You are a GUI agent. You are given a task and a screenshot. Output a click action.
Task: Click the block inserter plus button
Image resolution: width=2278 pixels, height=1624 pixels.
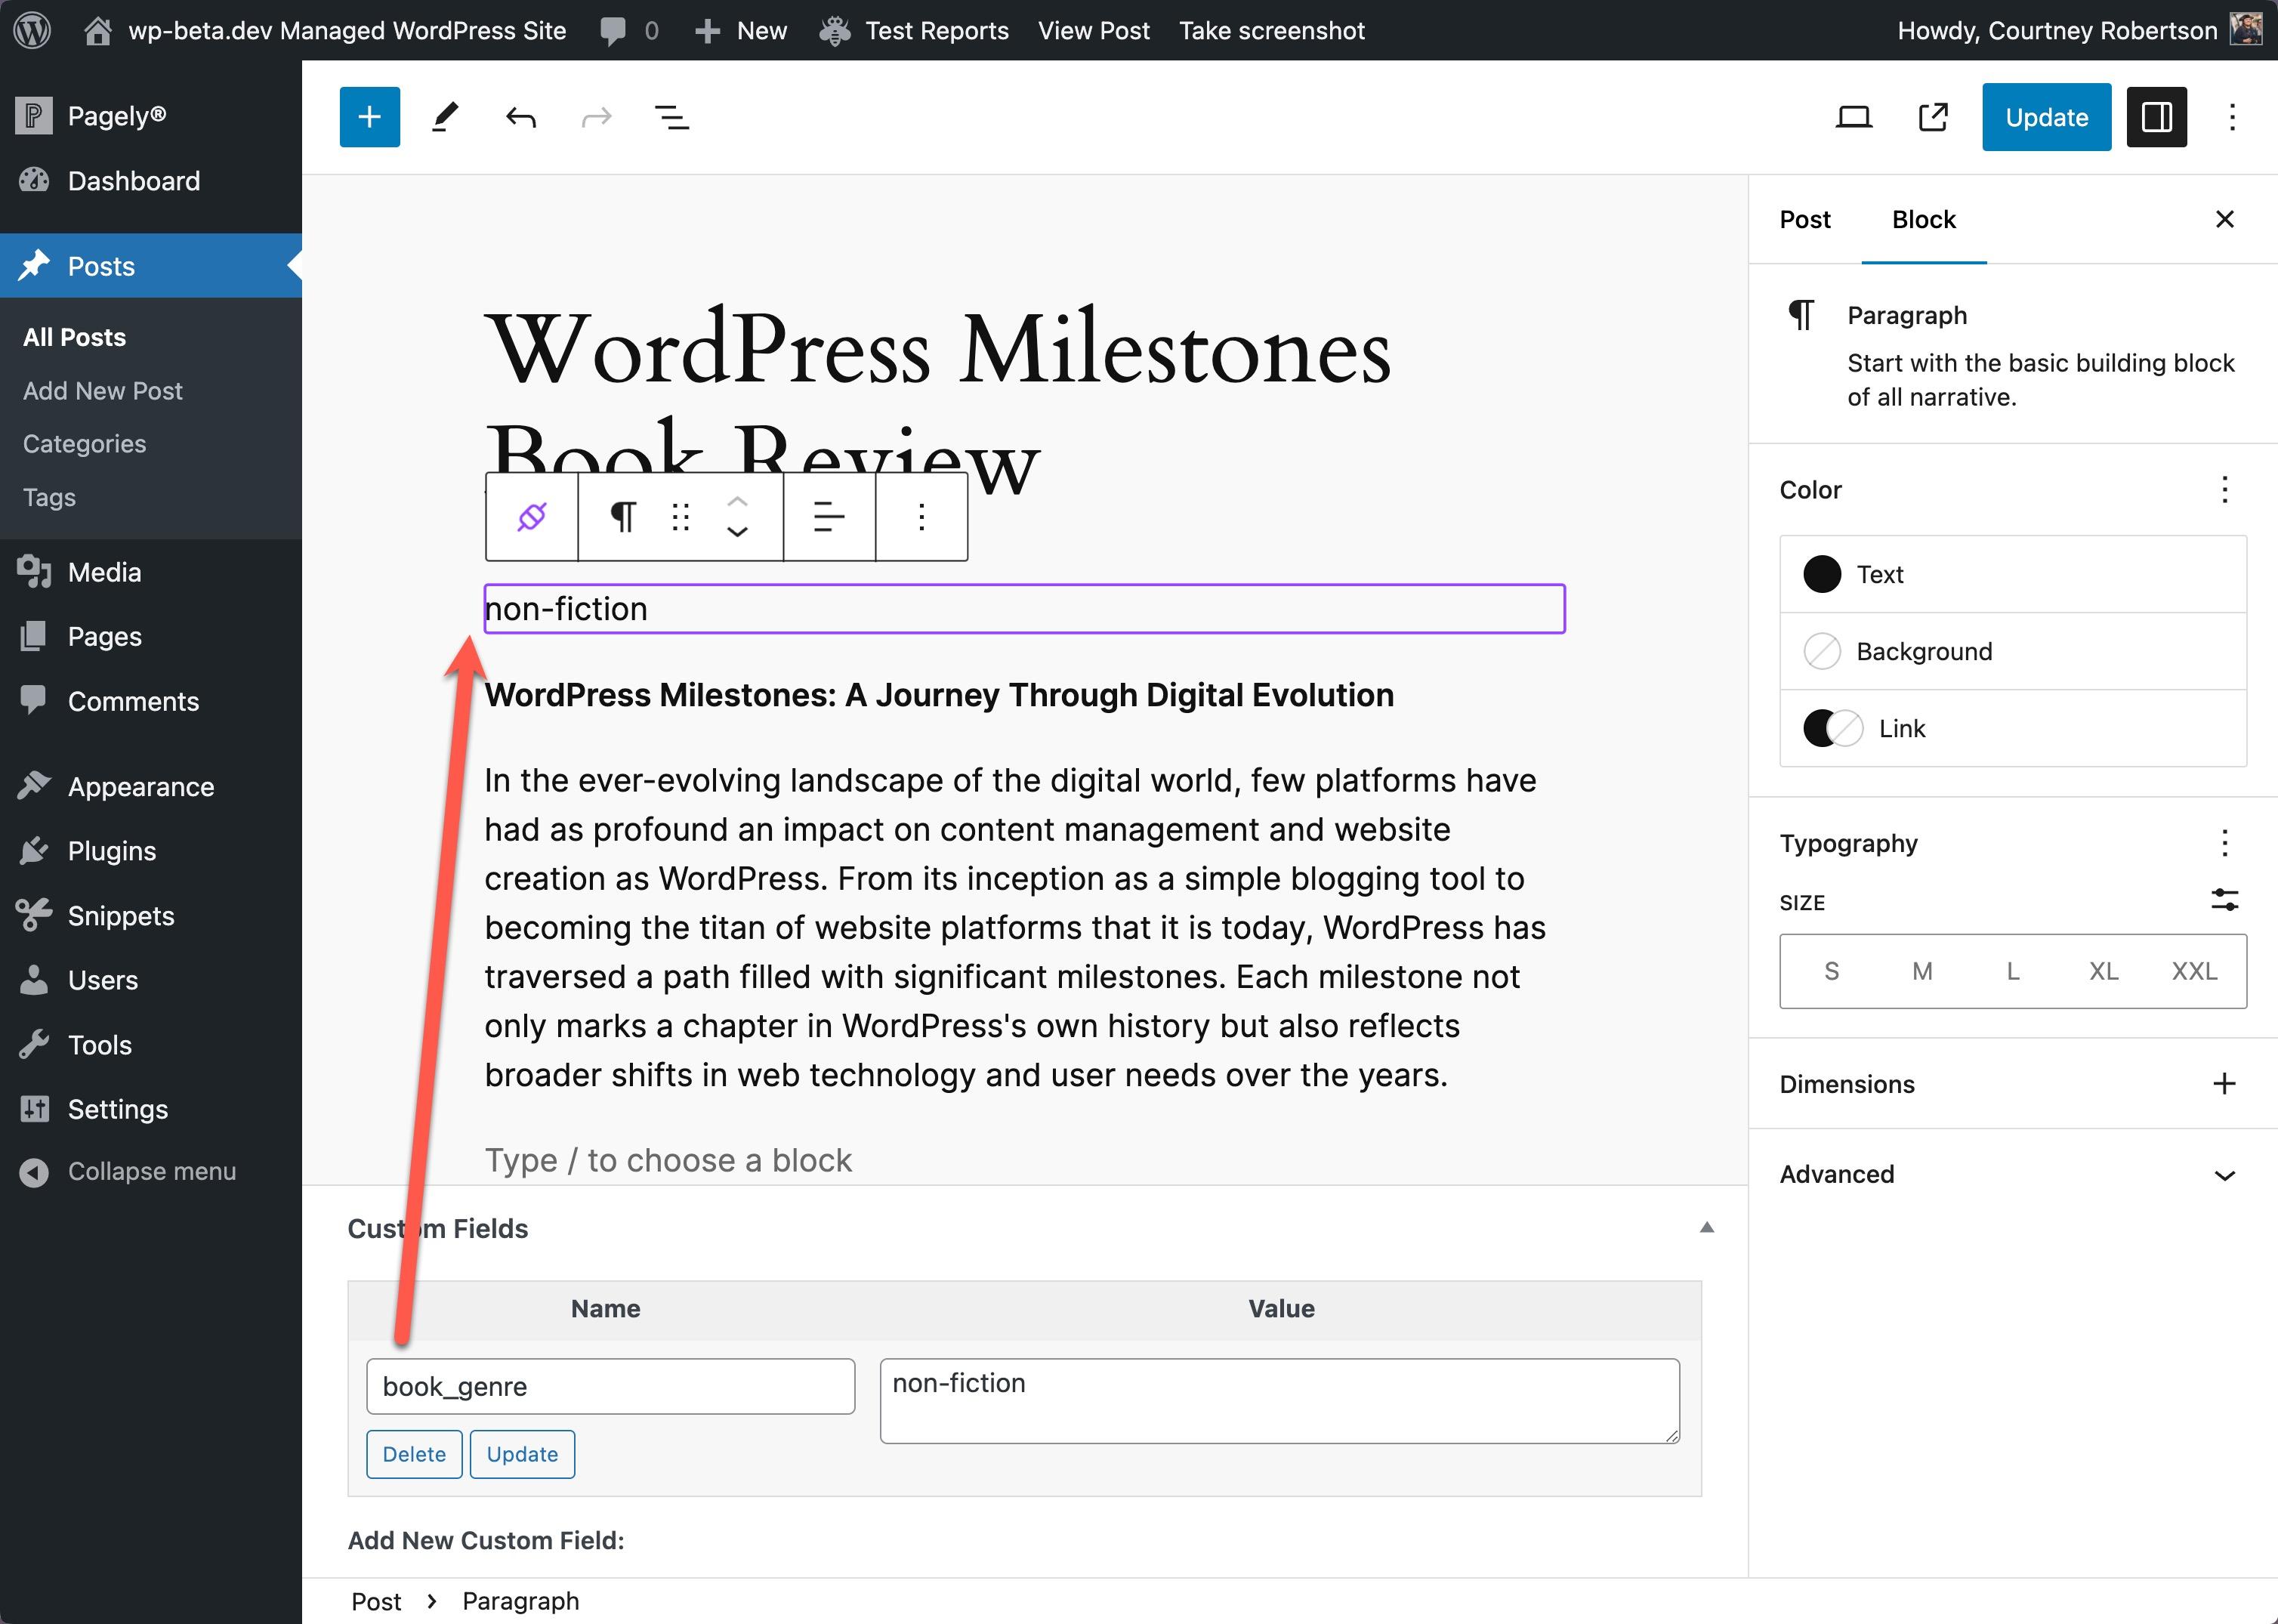[369, 117]
